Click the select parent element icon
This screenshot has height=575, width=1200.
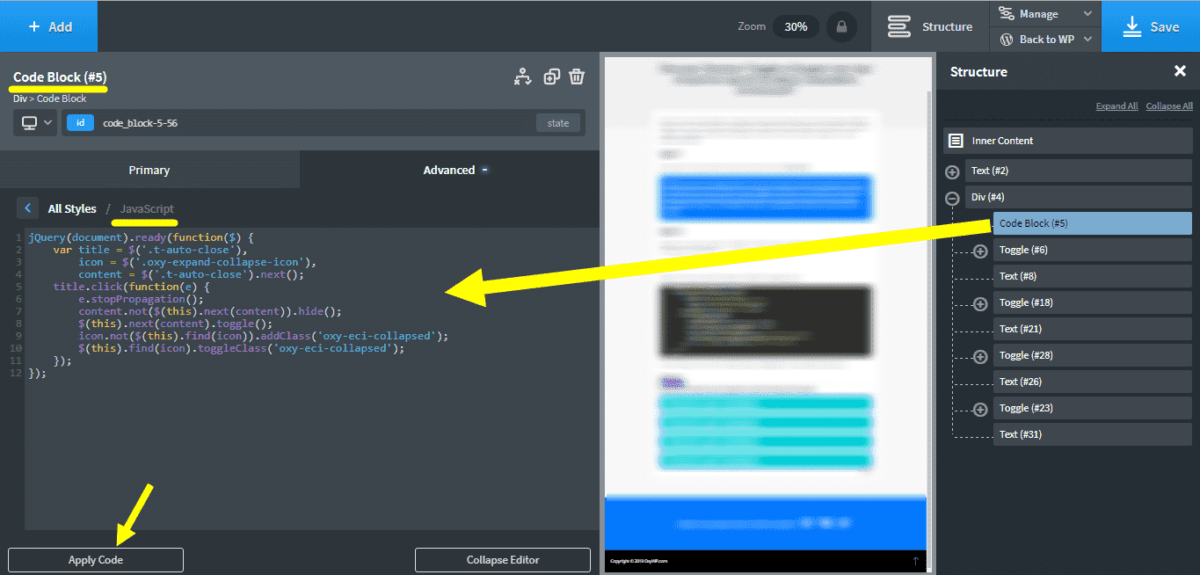point(522,77)
